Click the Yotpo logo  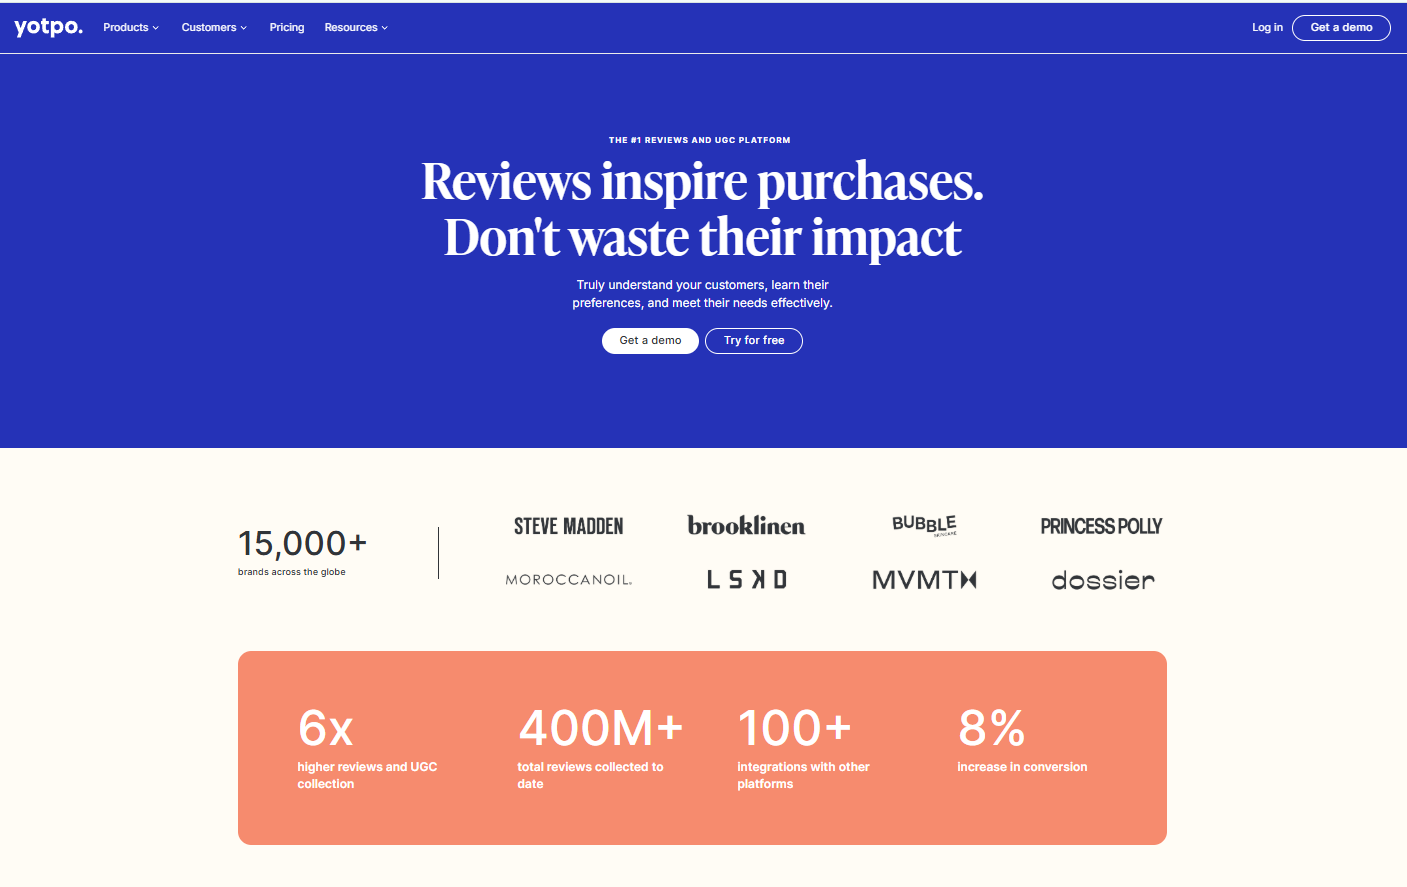(47, 27)
